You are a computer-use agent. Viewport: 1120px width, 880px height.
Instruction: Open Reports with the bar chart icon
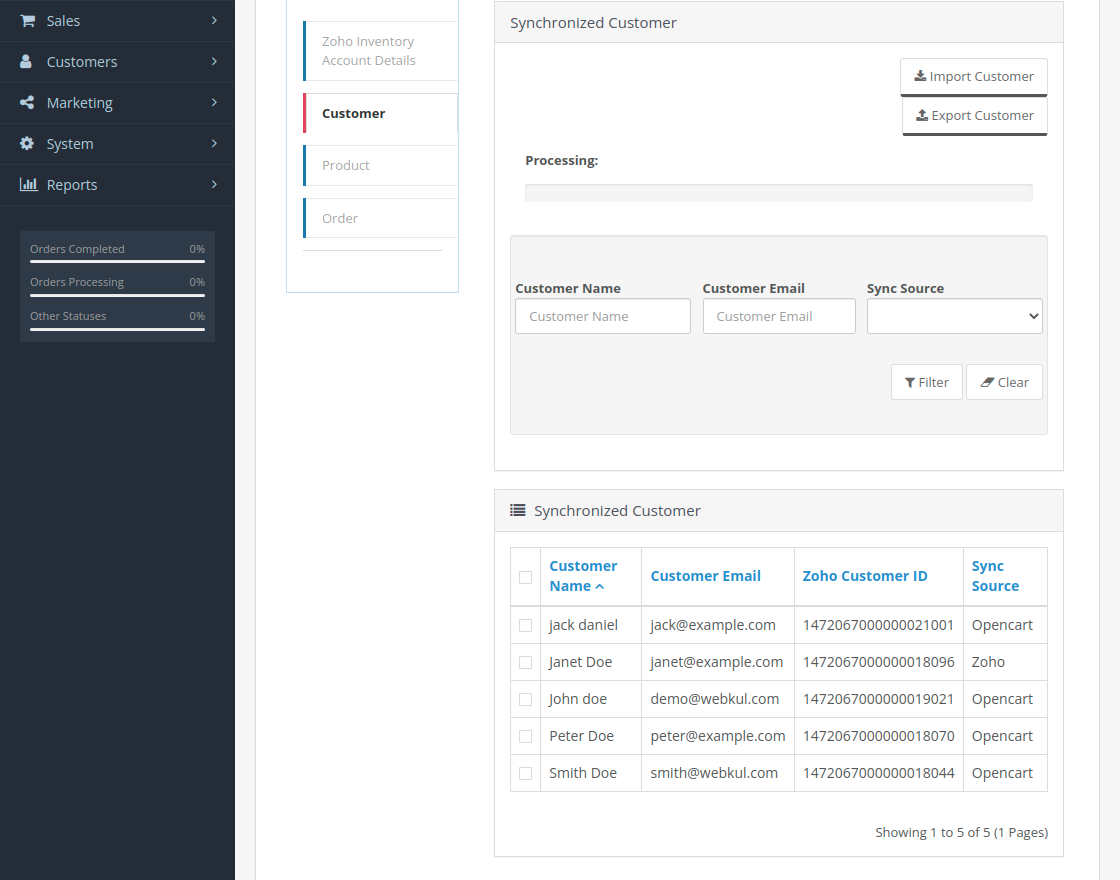pyautogui.click(x=28, y=184)
